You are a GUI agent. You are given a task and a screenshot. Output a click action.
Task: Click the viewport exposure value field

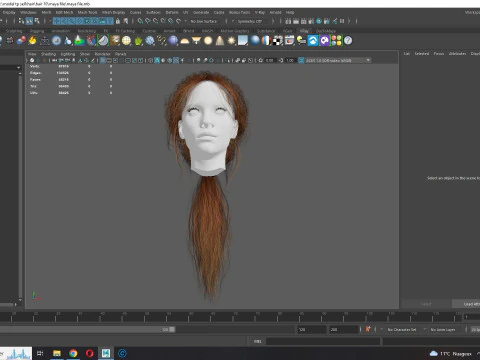[270, 60]
